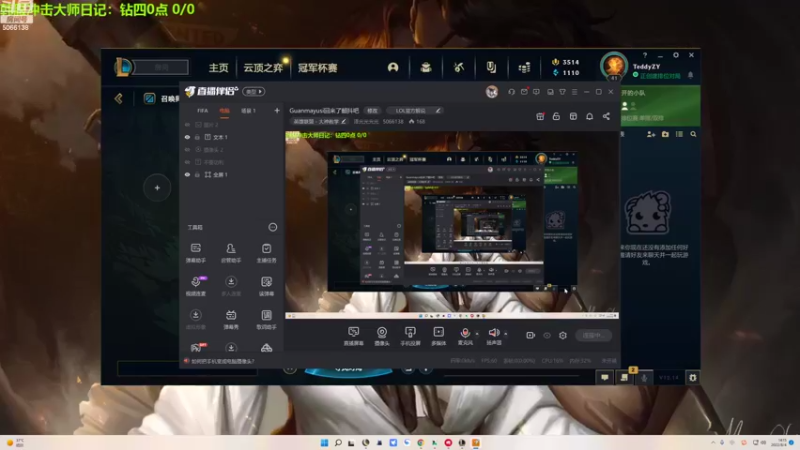This screenshot has height=450, width=800.
Task: Toggle visibility of 文本 1 layer
Action: coord(187,137)
